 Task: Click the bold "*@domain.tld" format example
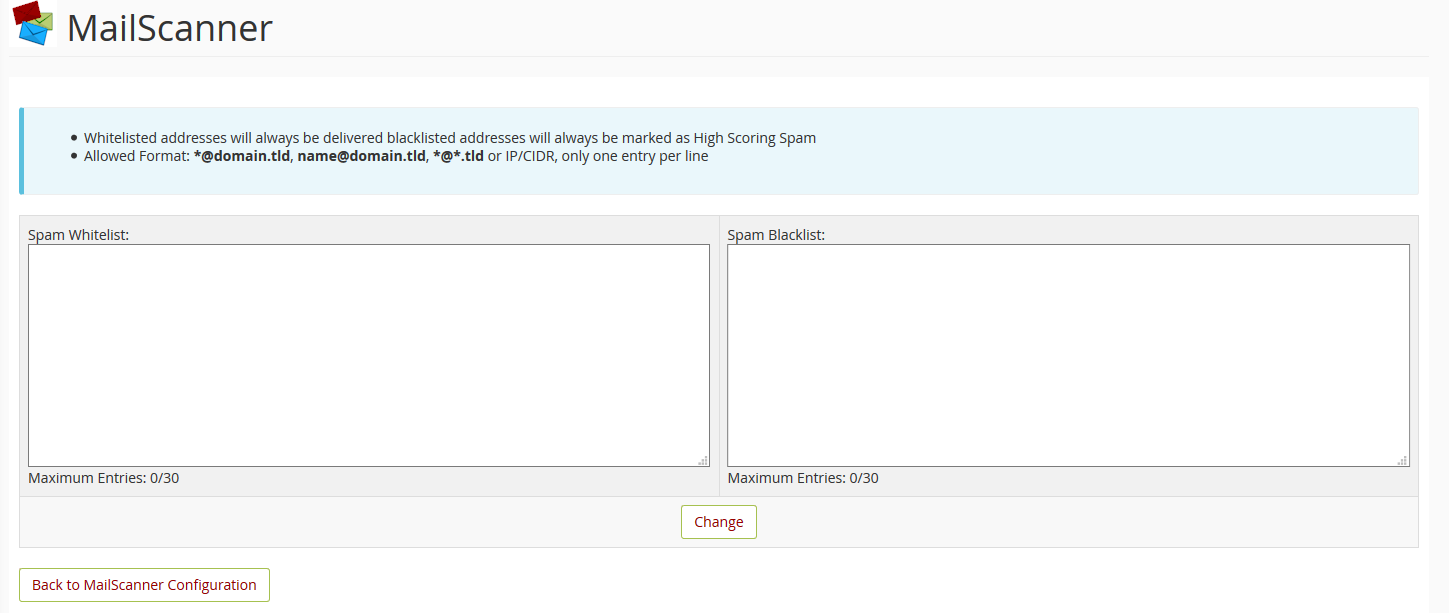[242, 156]
